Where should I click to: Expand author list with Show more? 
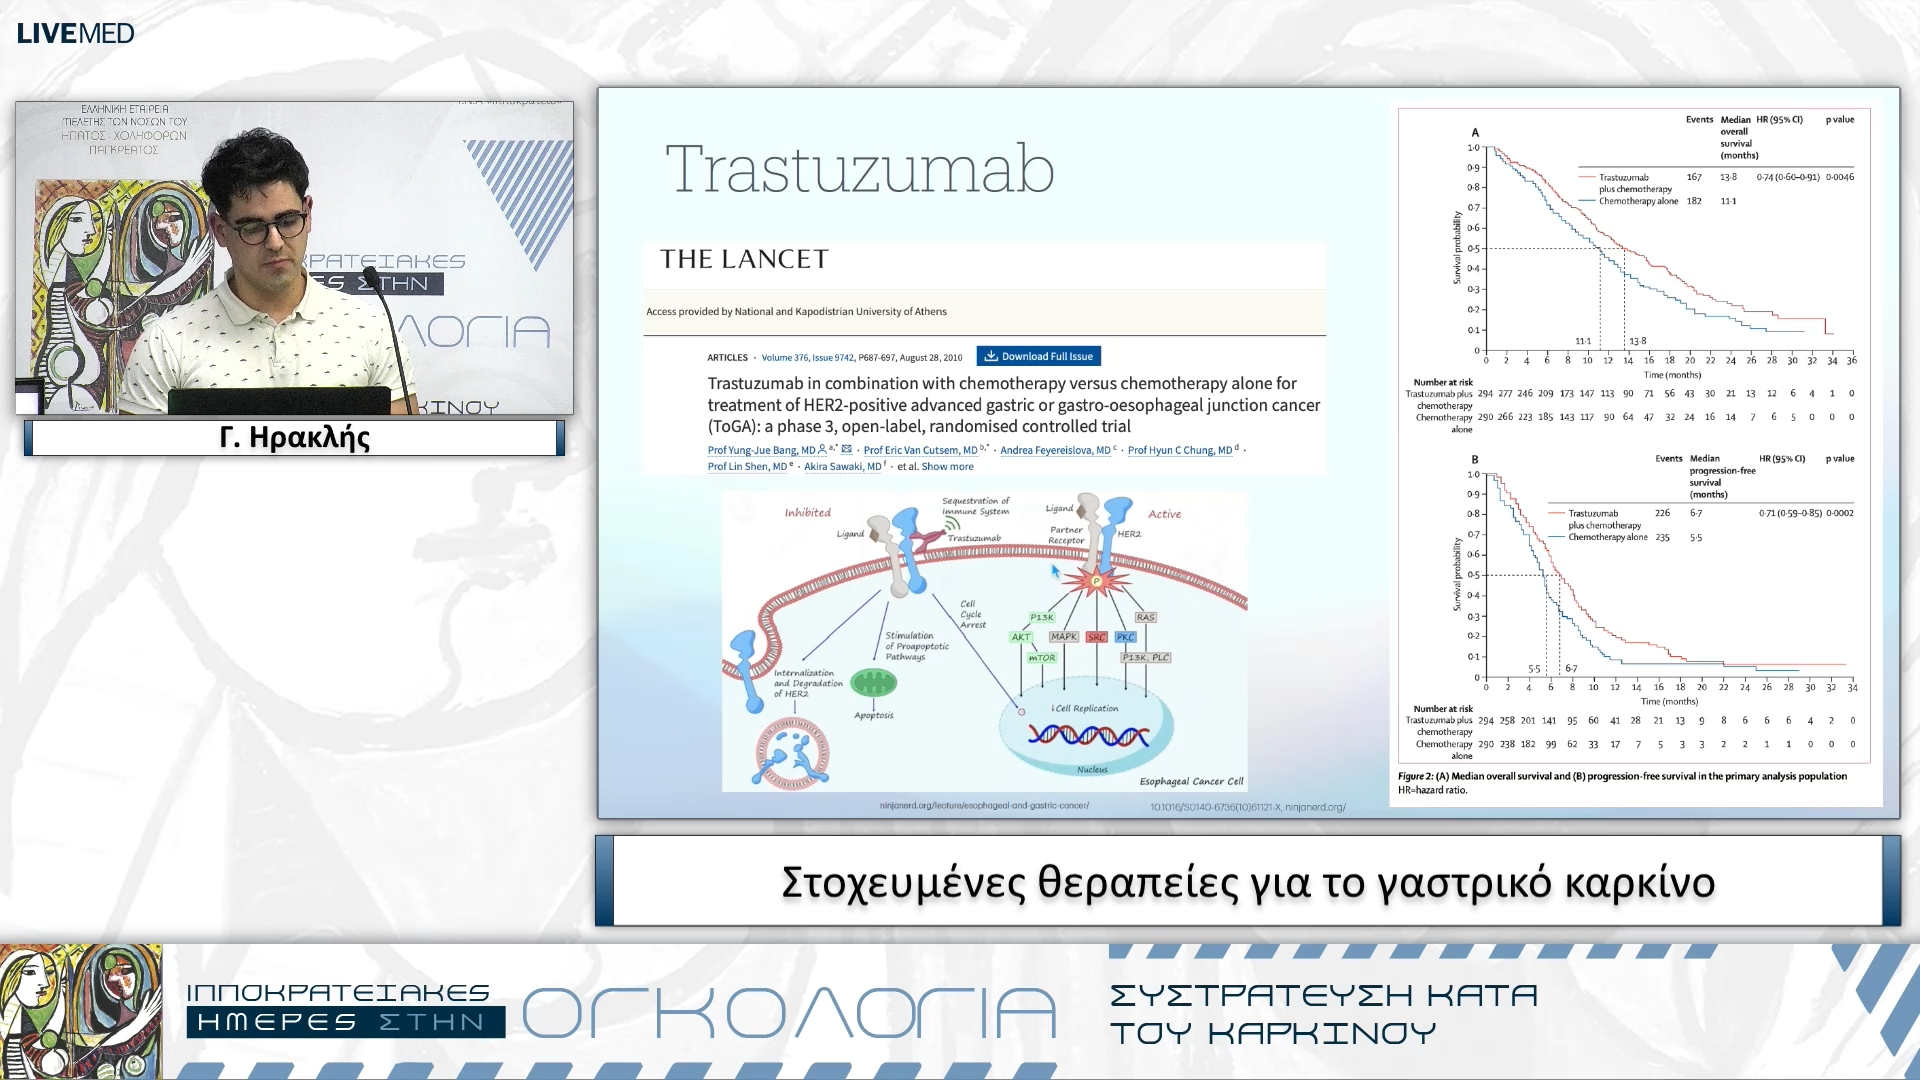(947, 466)
